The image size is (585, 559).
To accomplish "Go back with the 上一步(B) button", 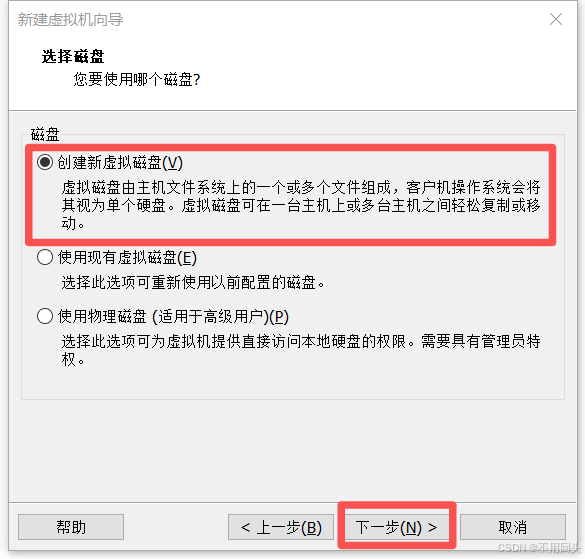I will (x=281, y=527).
